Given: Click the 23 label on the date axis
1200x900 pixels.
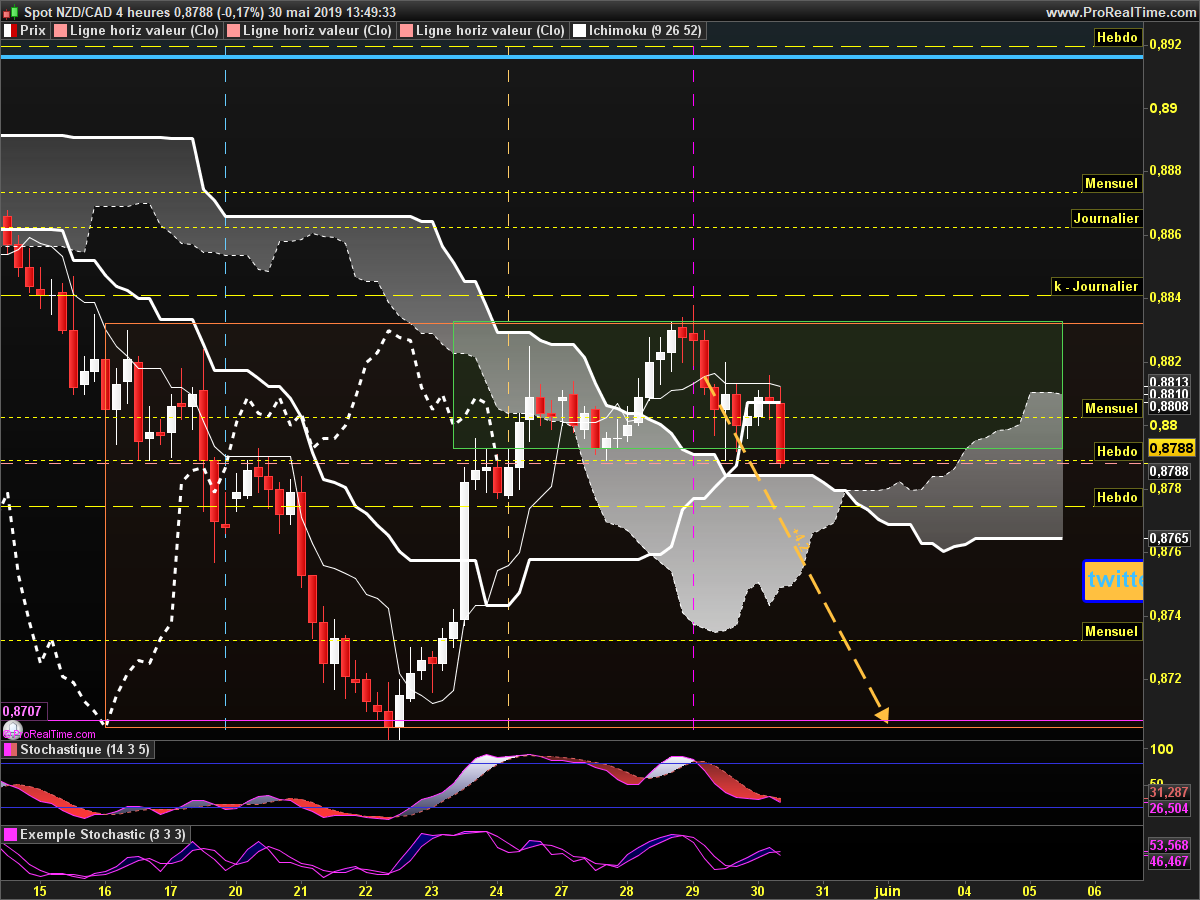Looking at the screenshot, I should click(431, 890).
